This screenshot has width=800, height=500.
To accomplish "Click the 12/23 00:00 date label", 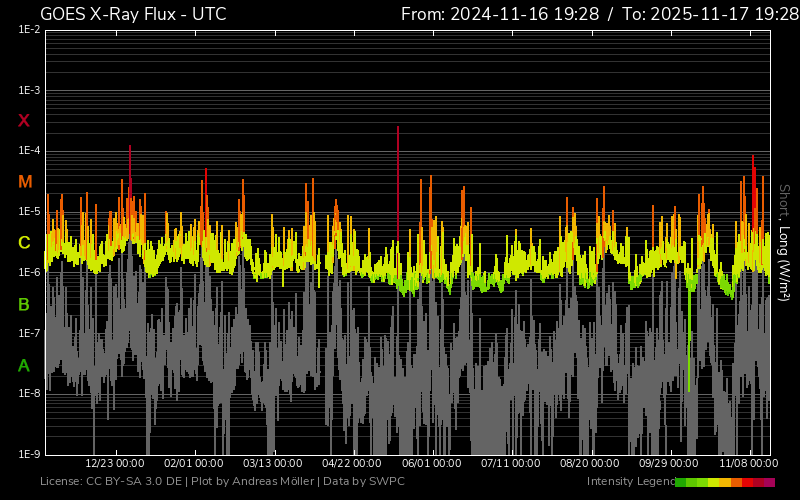I will tap(115, 464).
